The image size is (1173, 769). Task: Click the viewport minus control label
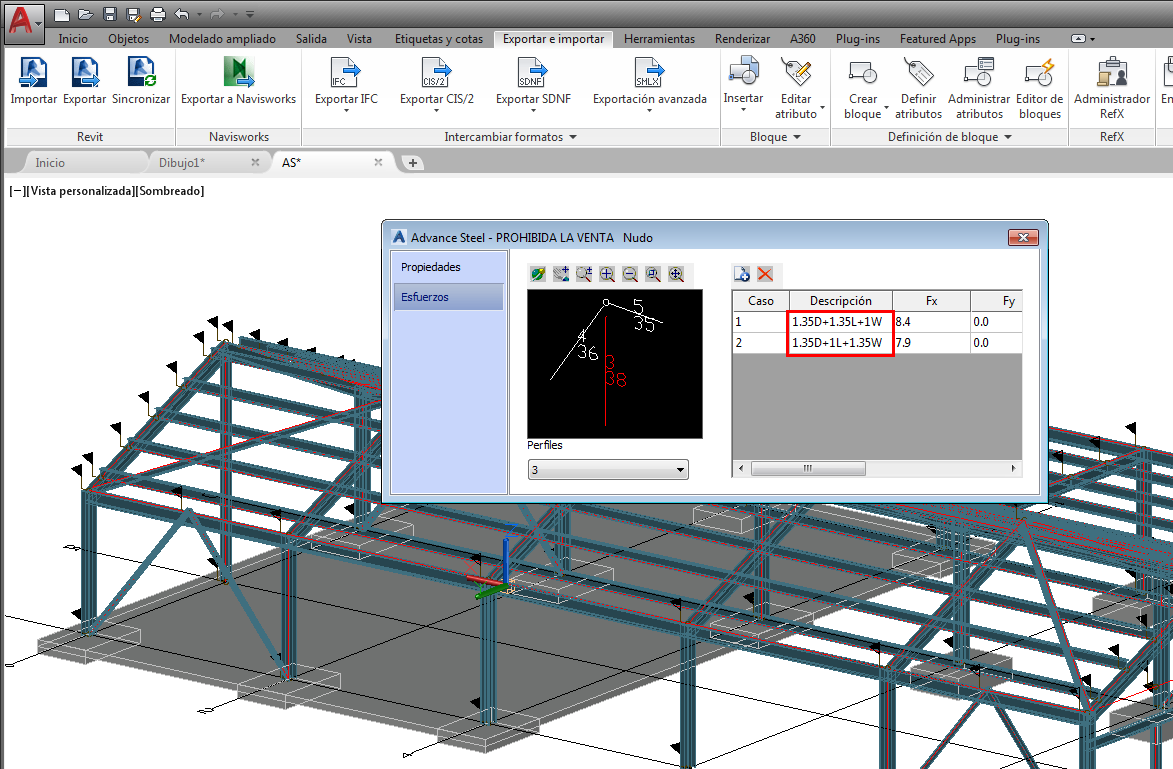17,191
